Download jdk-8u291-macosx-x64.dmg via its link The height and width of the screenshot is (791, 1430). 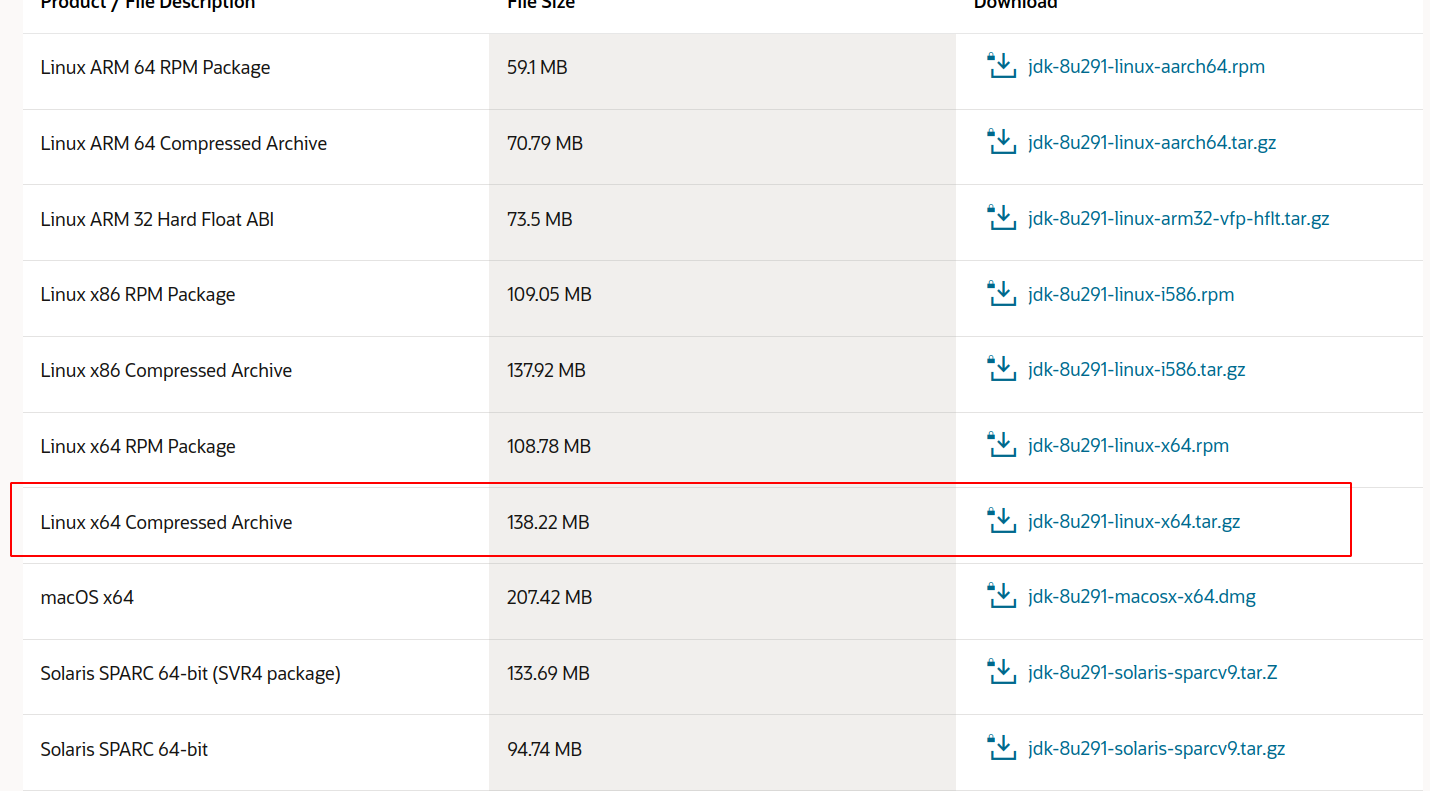click(x=1142, y=597)
